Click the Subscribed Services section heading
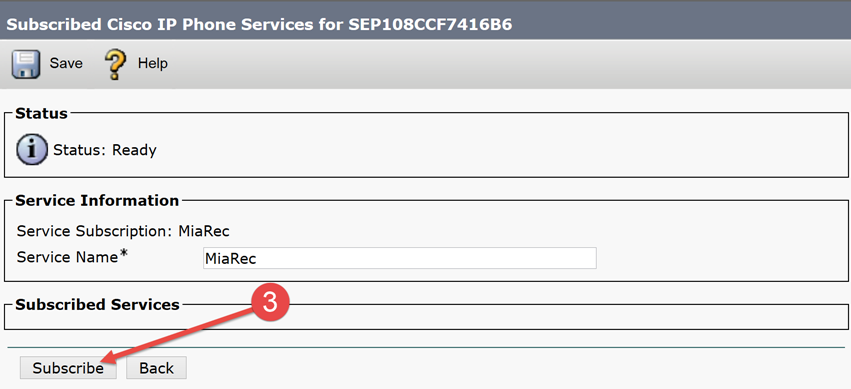The width and height of the screenshot is (851, 389). click(x=97, y=305)
